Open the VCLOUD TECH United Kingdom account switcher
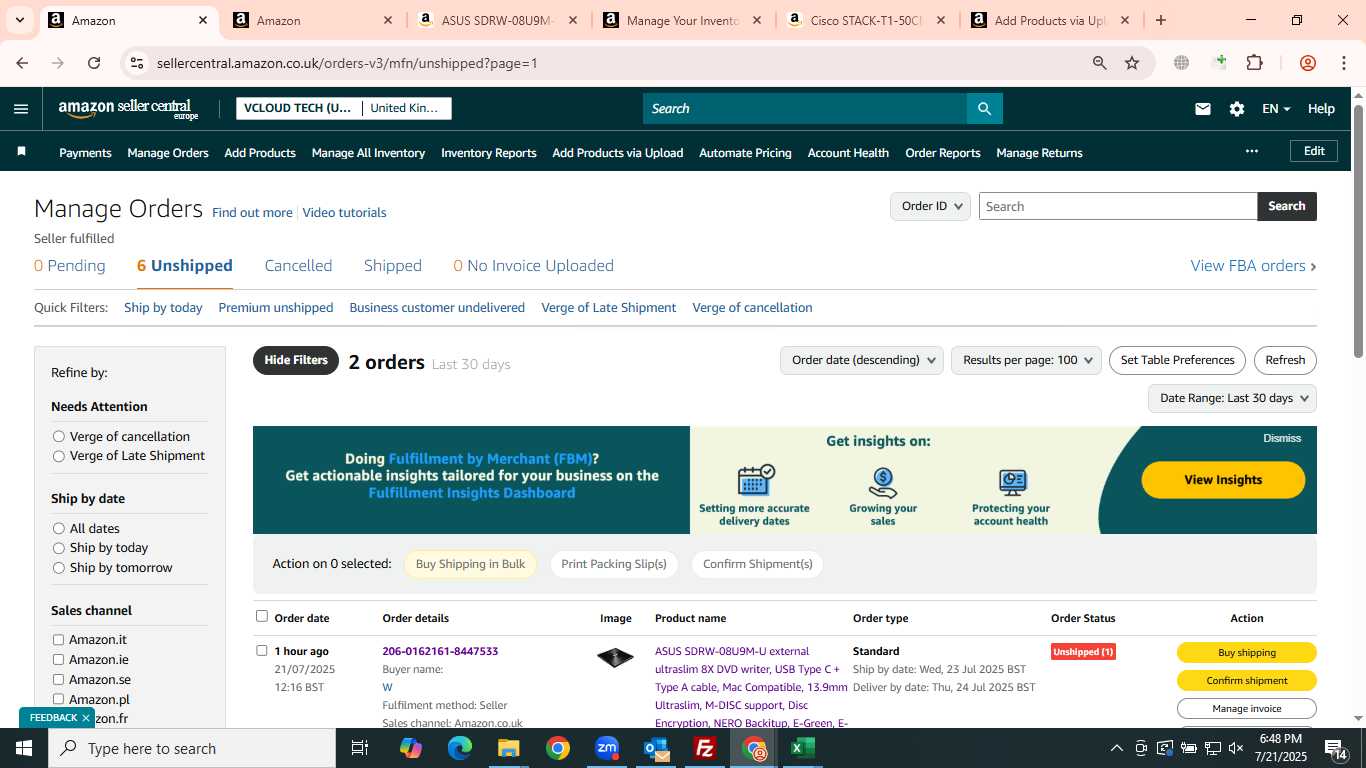 (344, 108)
